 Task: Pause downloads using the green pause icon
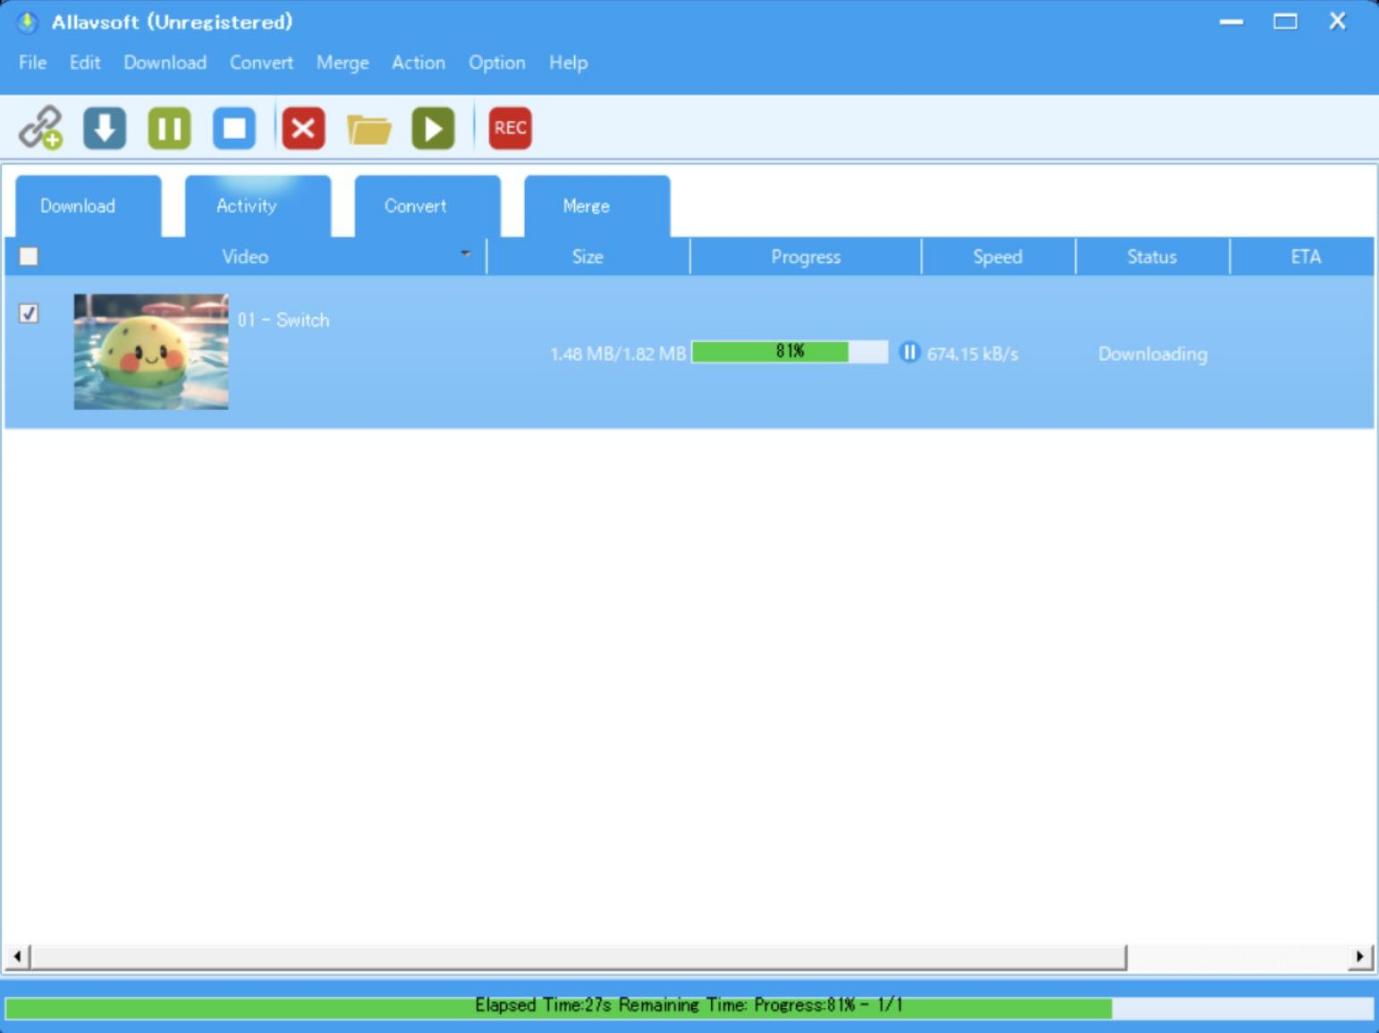pos(169,128)
